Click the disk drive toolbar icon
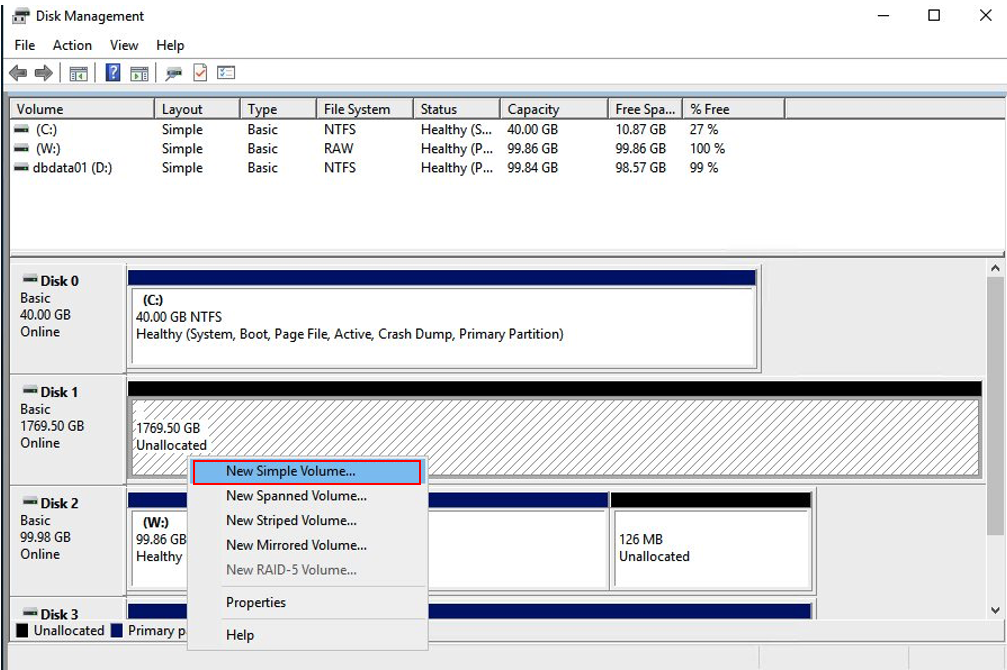 [x=174, y=73]
